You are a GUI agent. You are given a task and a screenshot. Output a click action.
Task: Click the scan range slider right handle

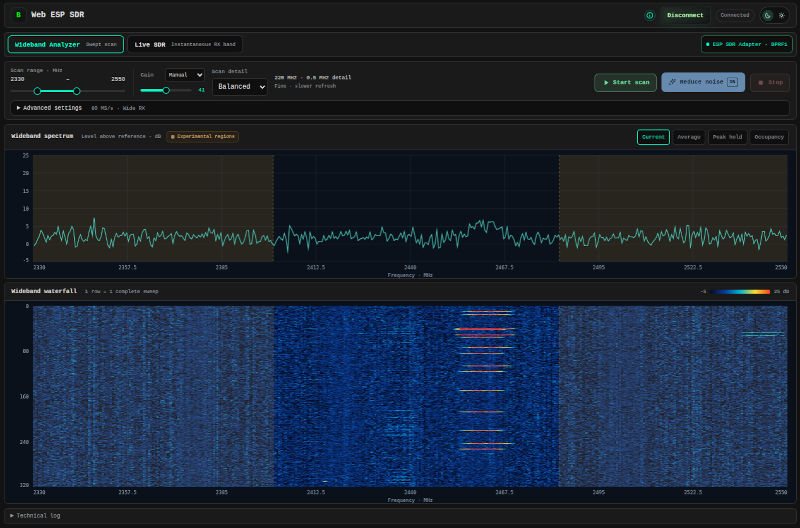77,91
